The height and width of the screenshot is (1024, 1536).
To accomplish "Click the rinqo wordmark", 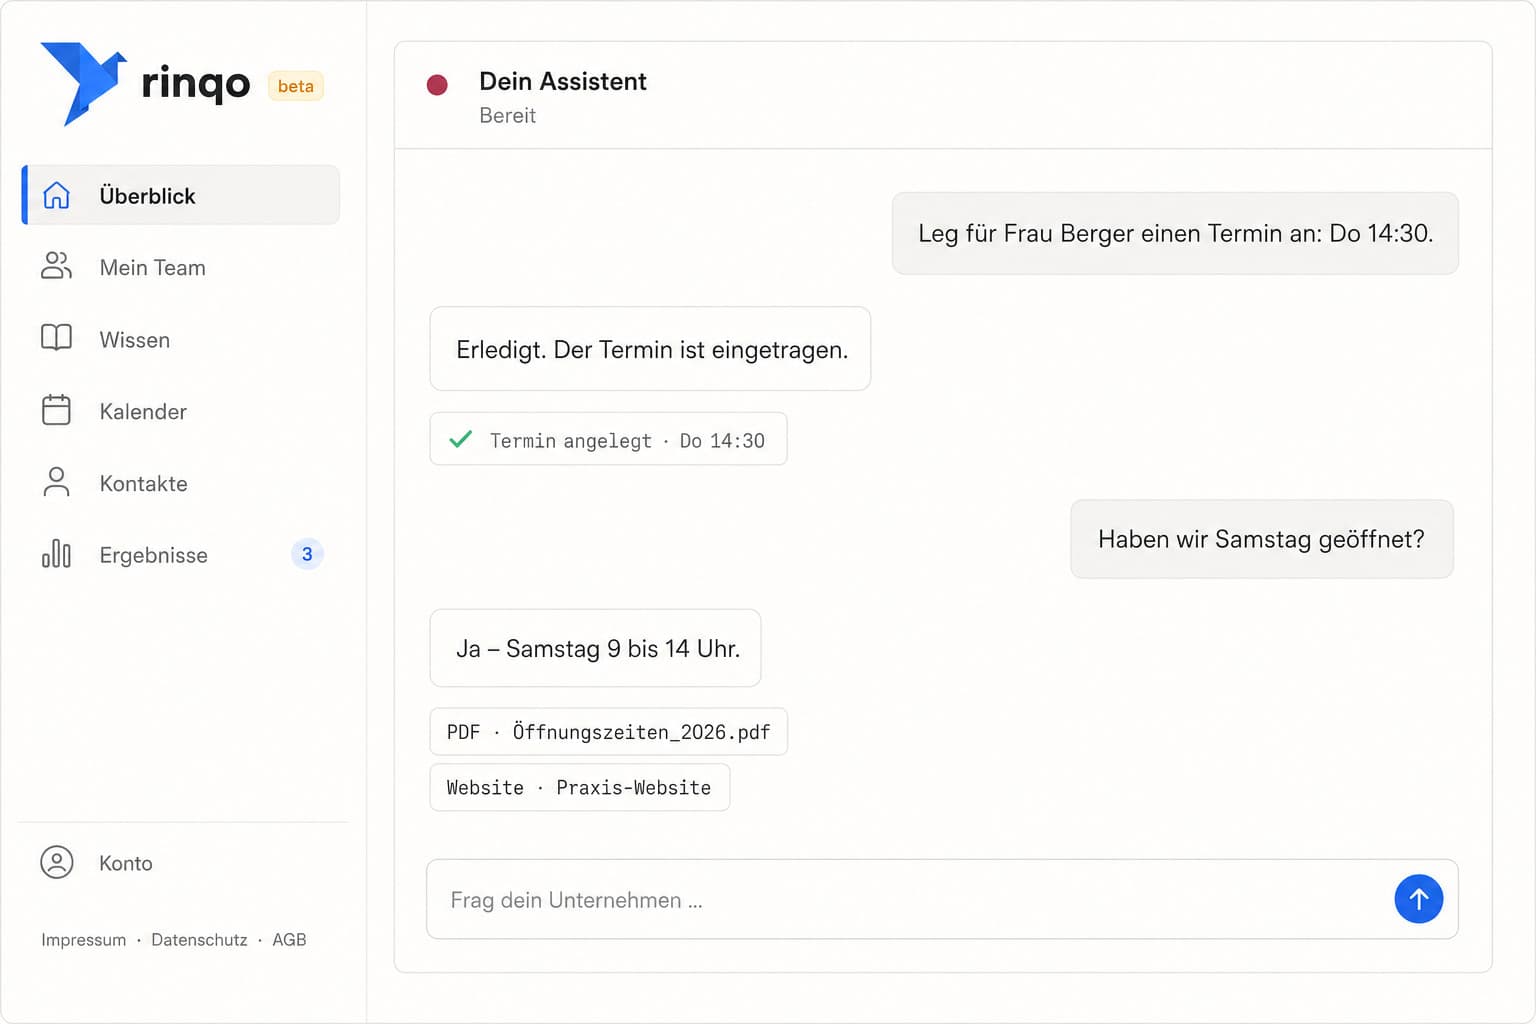I will pos(196,84).
